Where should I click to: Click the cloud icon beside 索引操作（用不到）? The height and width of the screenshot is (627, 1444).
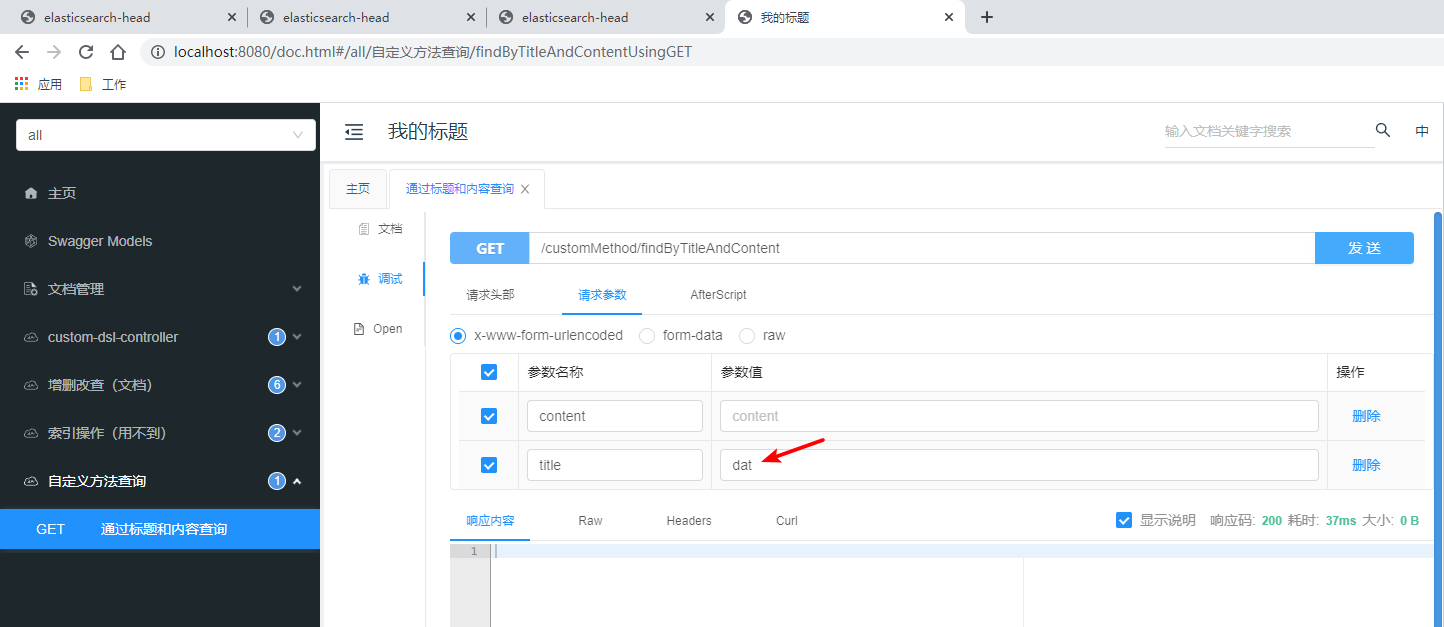[x=30, y=433]
